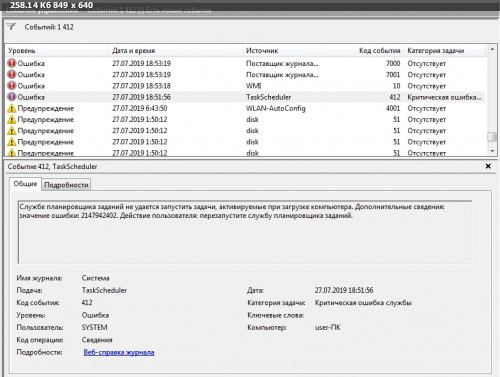Click event code 7001 cell

(x=393, y=75)
